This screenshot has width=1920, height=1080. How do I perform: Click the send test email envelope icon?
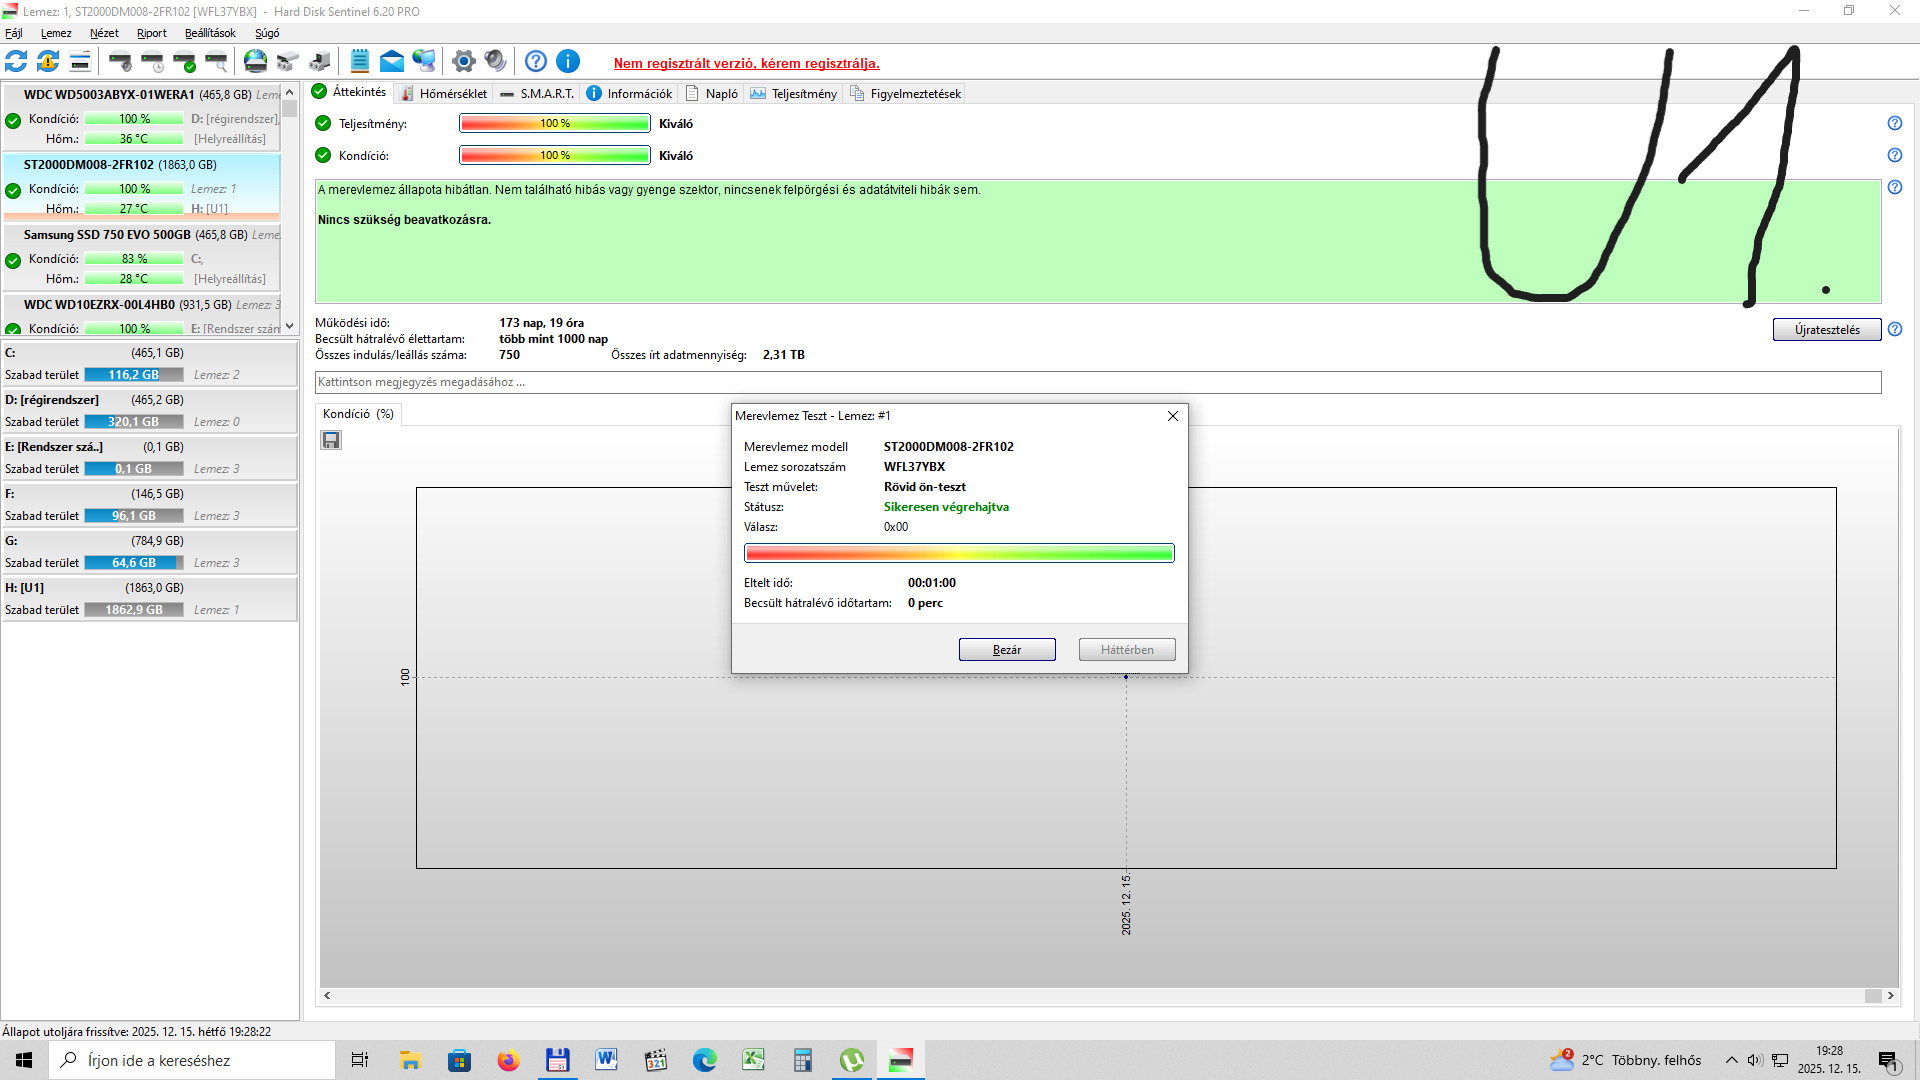click(x=392, y=61)
